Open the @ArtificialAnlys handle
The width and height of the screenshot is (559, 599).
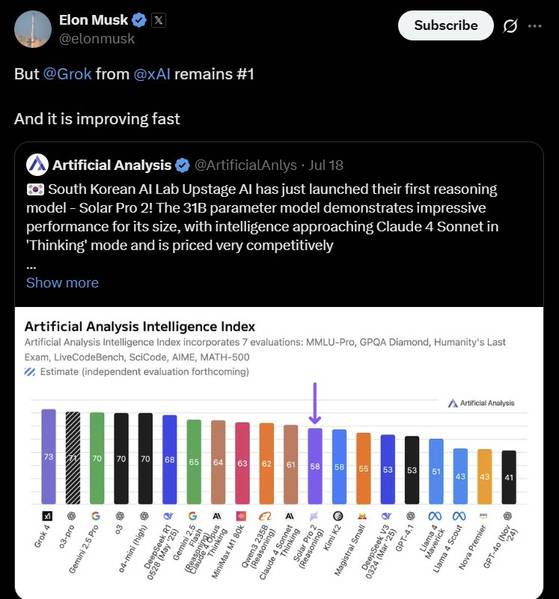tap(246, 165)
